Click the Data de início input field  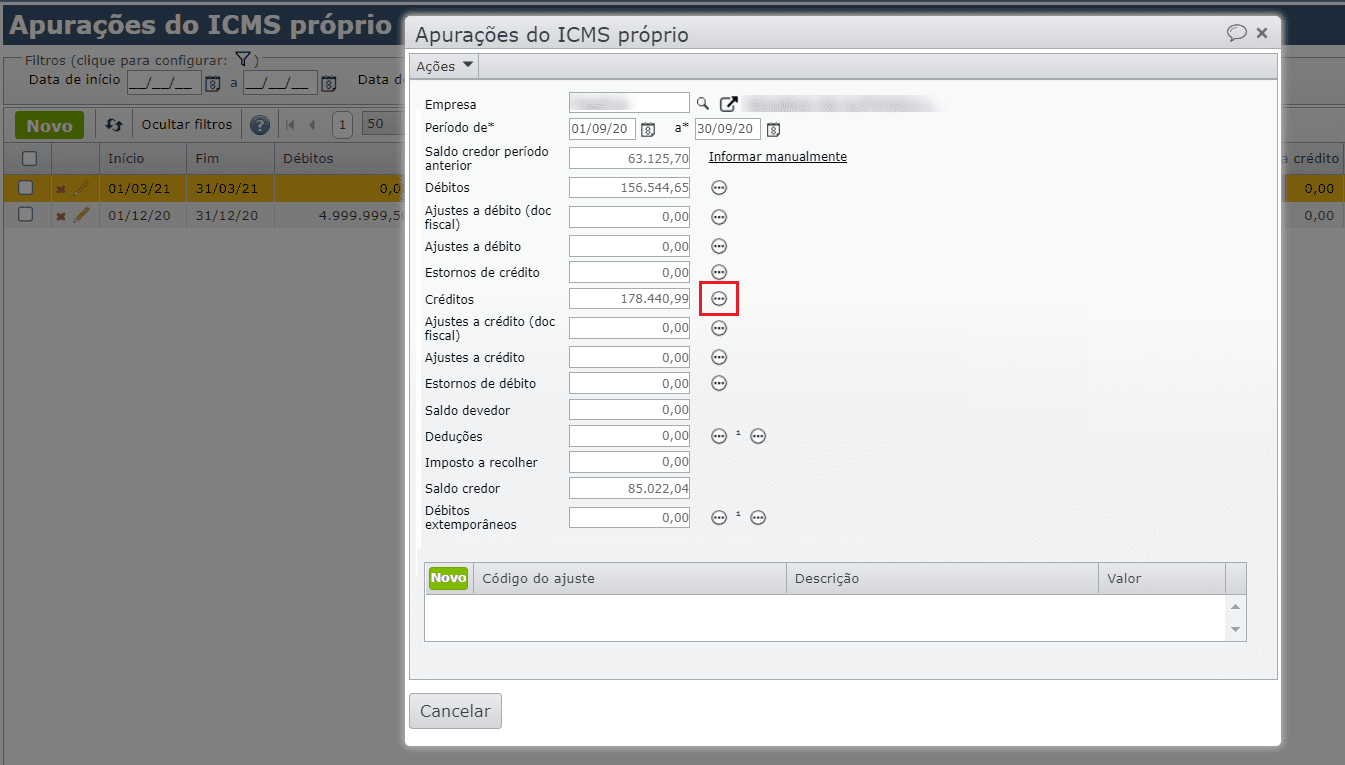click(x=163, y=82)
